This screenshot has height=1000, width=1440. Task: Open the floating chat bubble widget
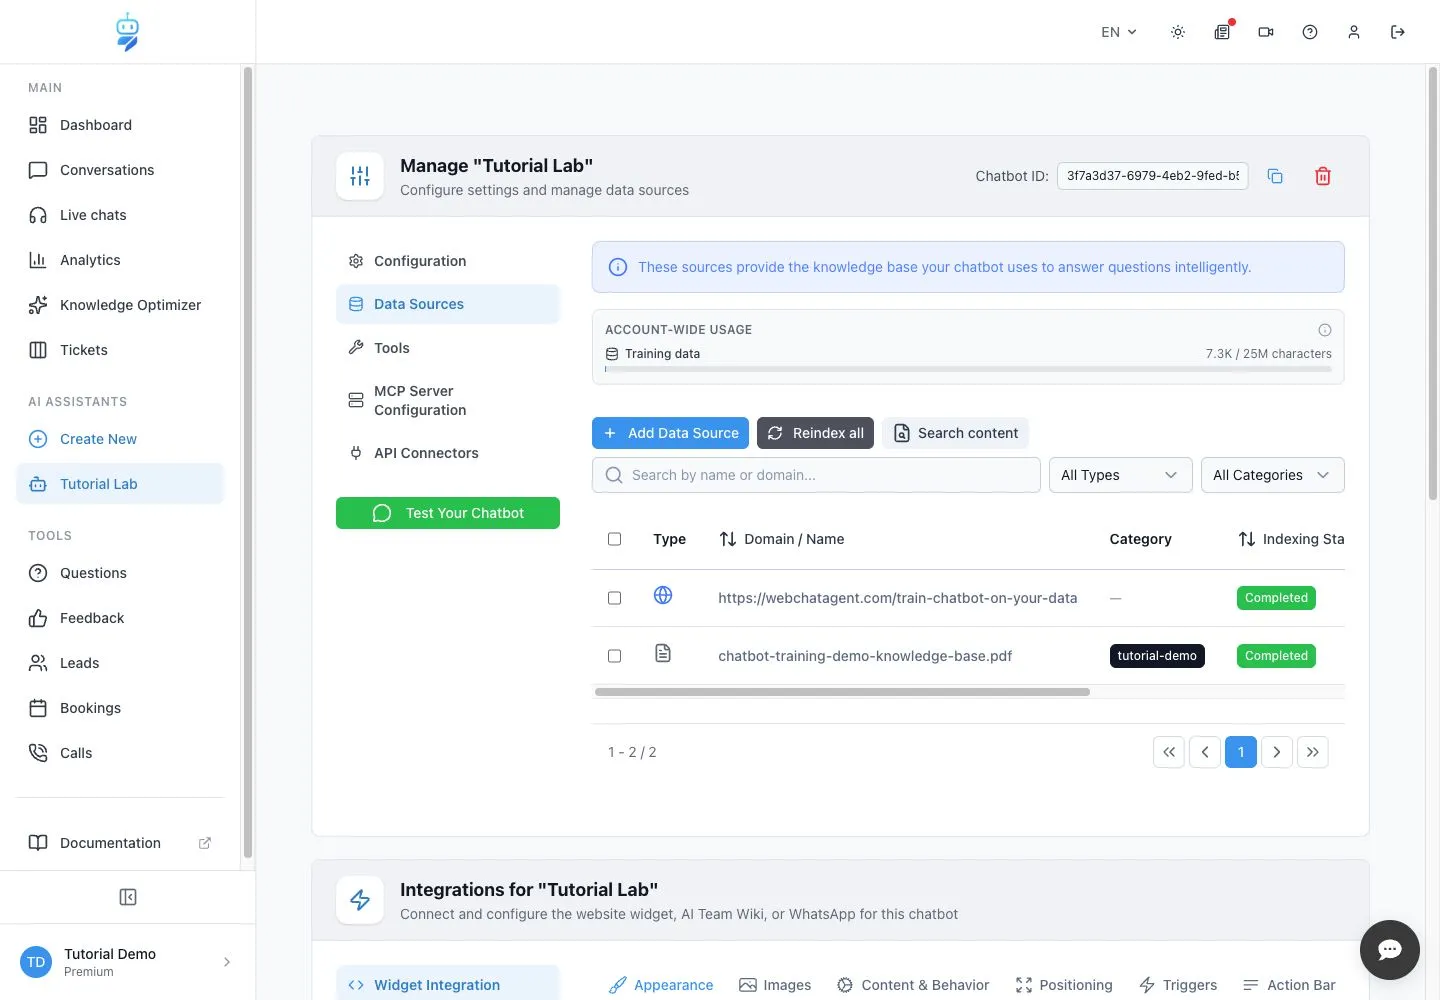click(x=1390, y=950)
